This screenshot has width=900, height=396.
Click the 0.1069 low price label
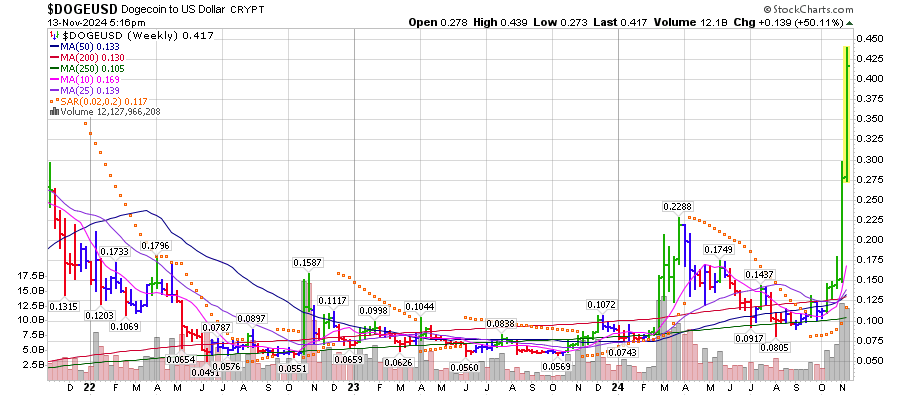pos(125,326)
